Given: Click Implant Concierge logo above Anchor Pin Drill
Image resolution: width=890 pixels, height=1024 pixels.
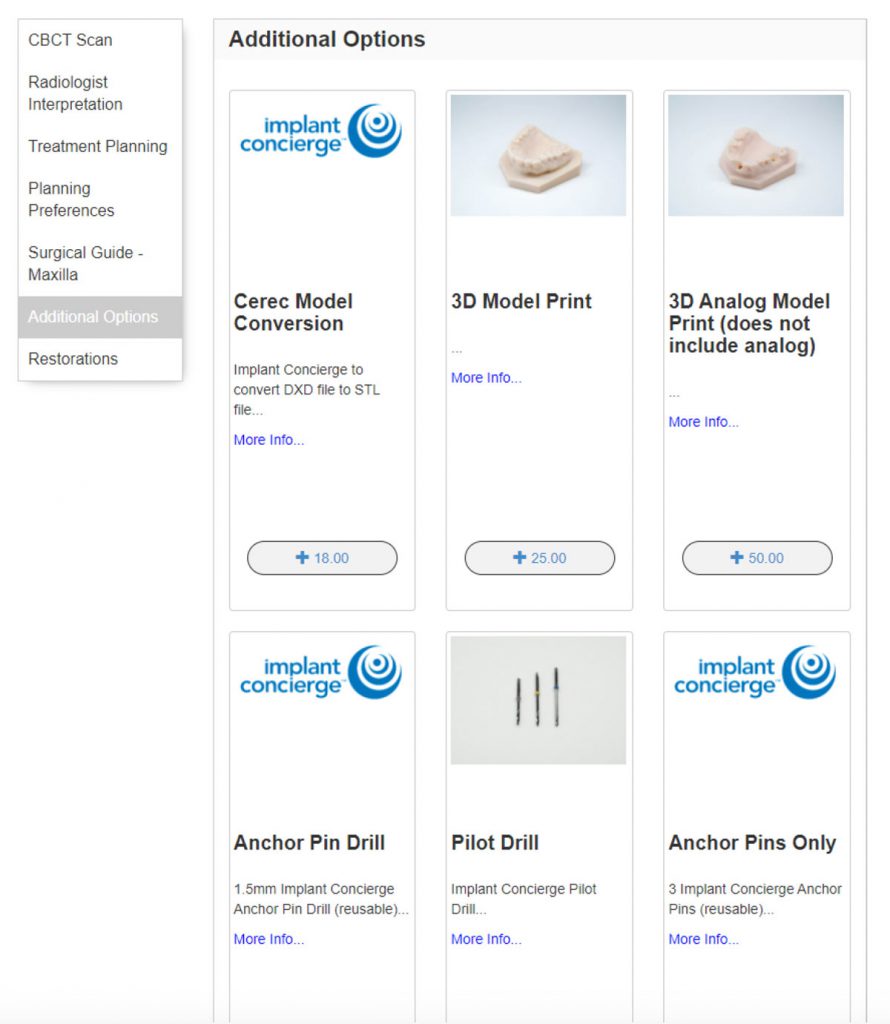Looking at the screenshot, I should tap(321, 672).
